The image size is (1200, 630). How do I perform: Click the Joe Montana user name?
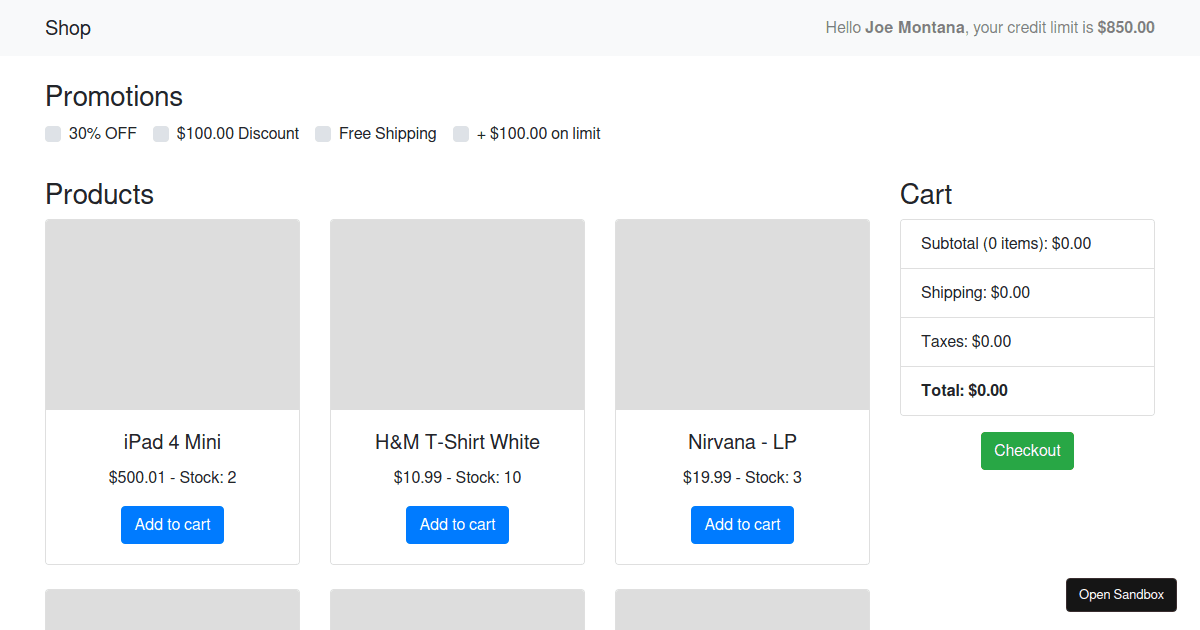pos(914,27)
